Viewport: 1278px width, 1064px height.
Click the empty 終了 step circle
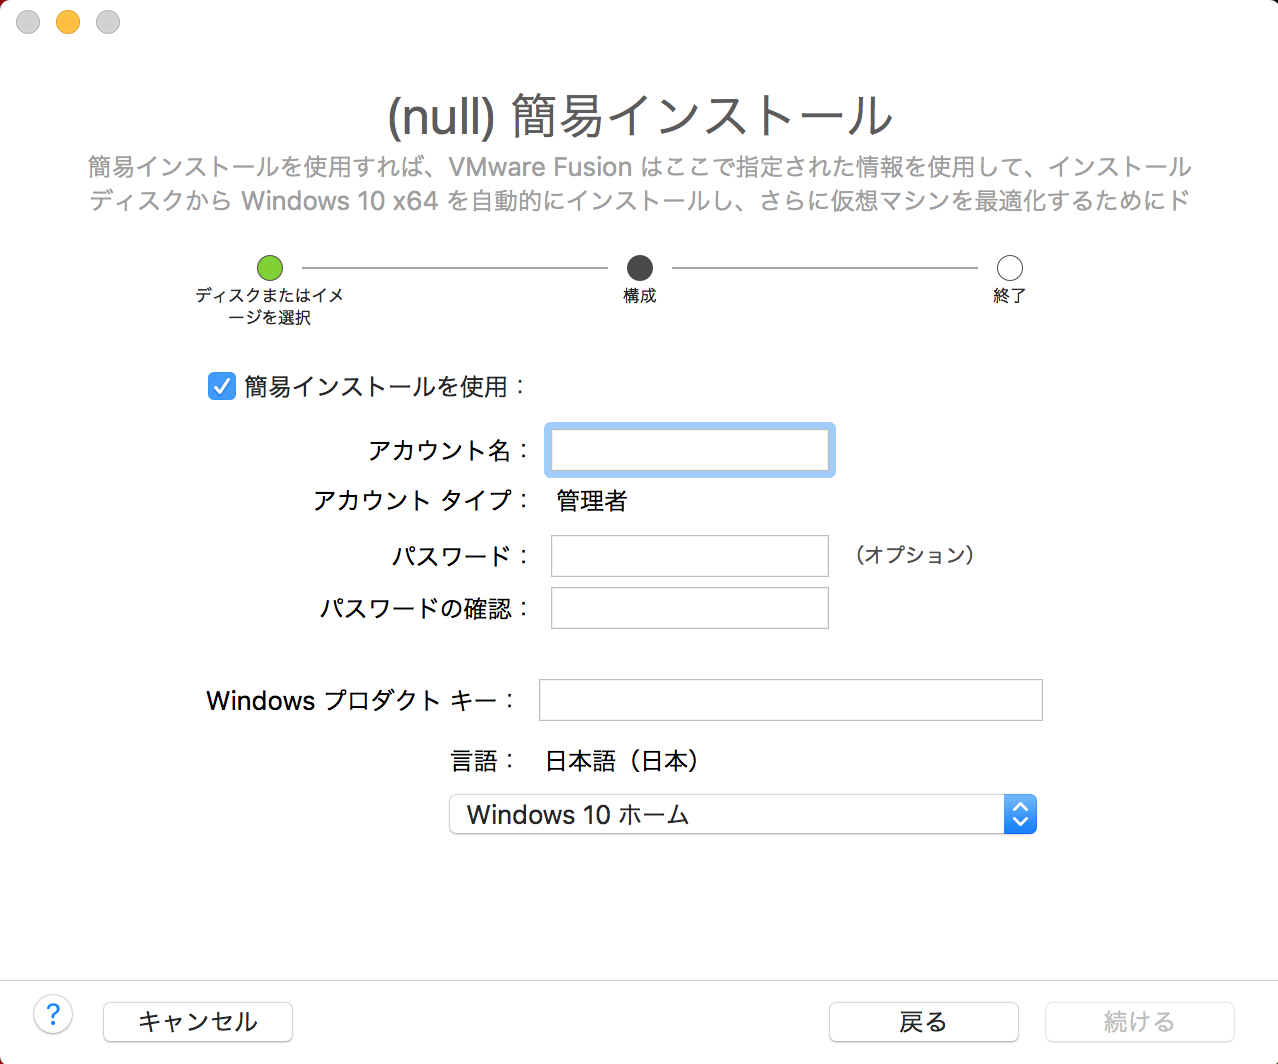[x=1010, y=268]
